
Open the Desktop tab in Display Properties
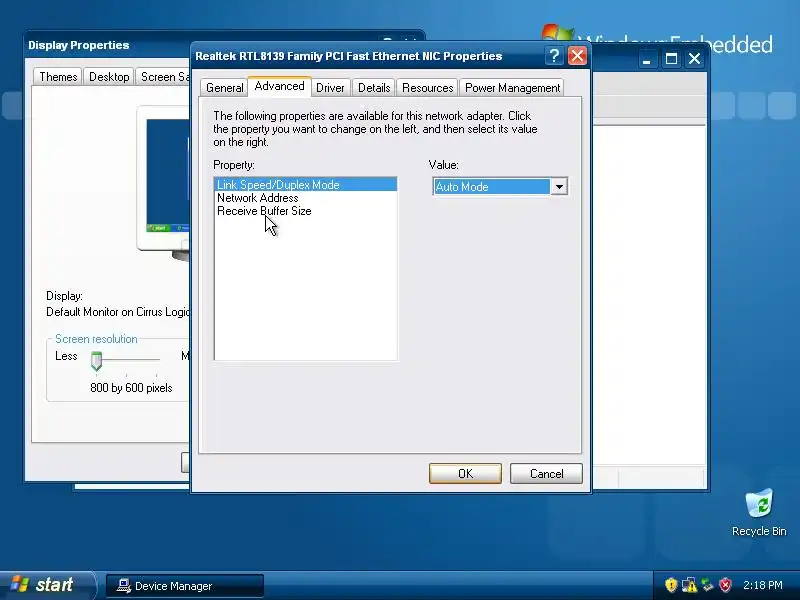tap(109, 77)
